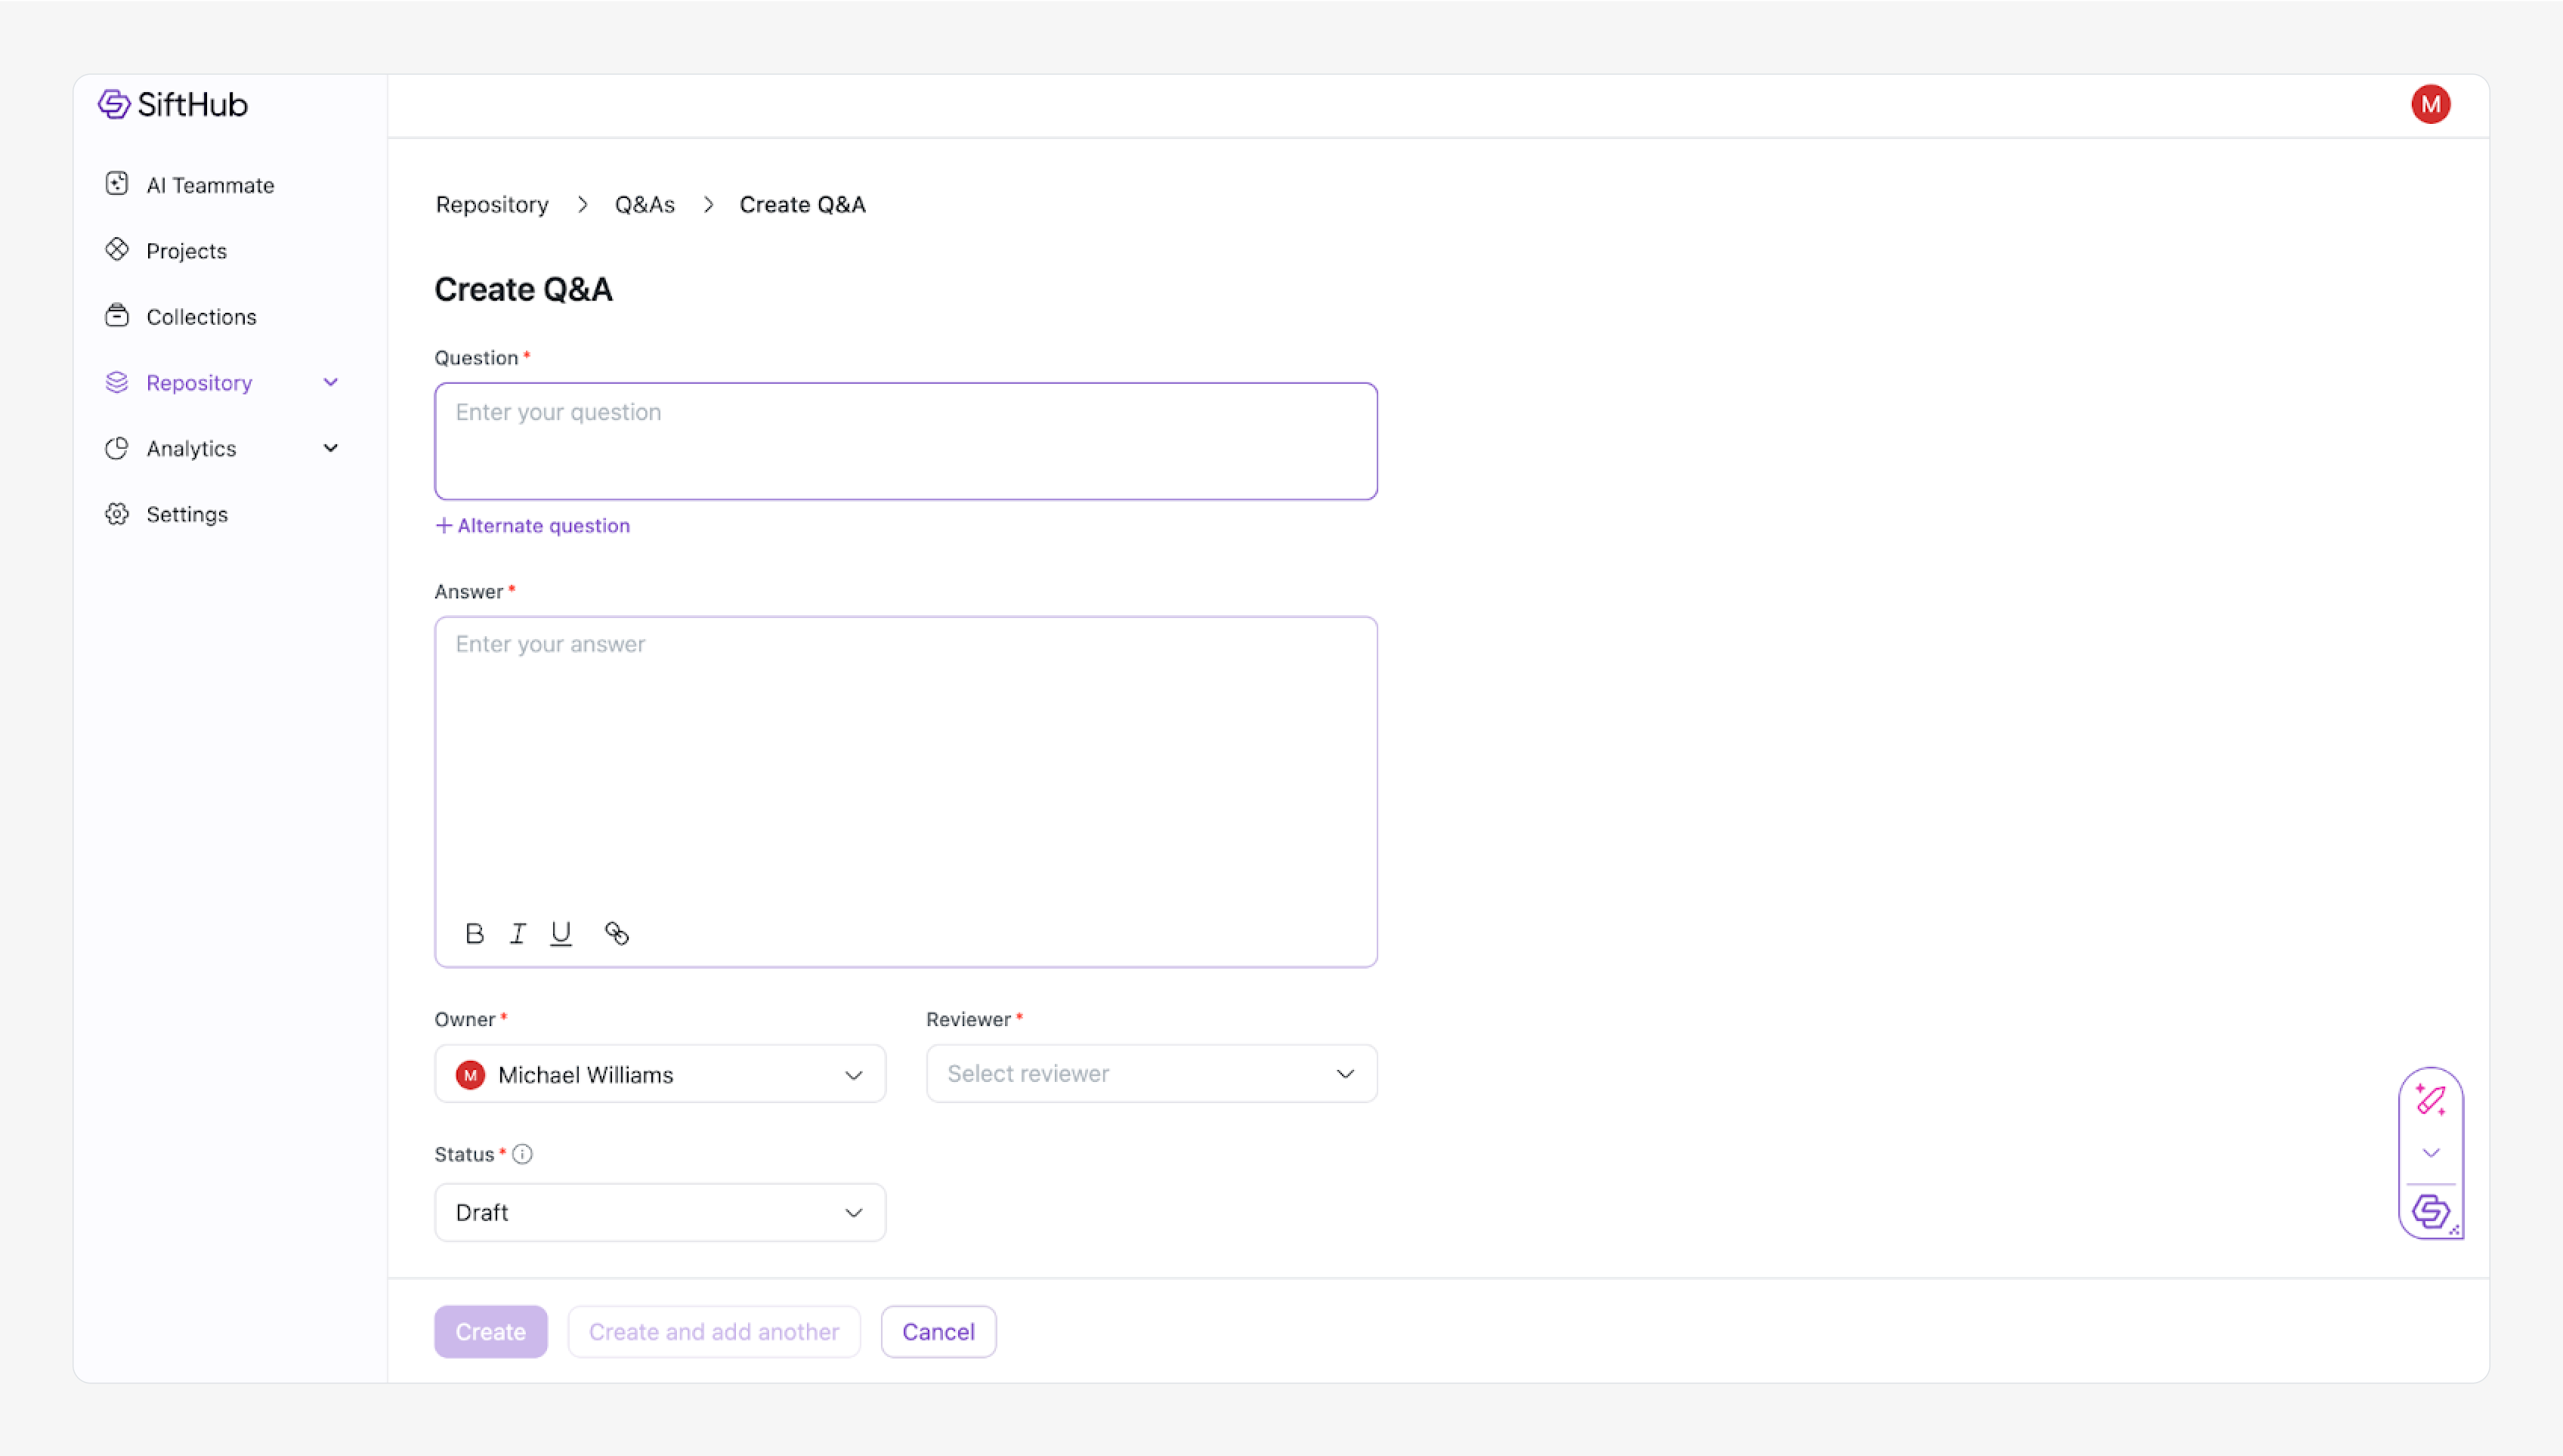Image resolution: width=2563 pixels, height=1456 pixels.
Task: Click the Status info icon
Action: pyautogui.click(x=522, y=1154)
